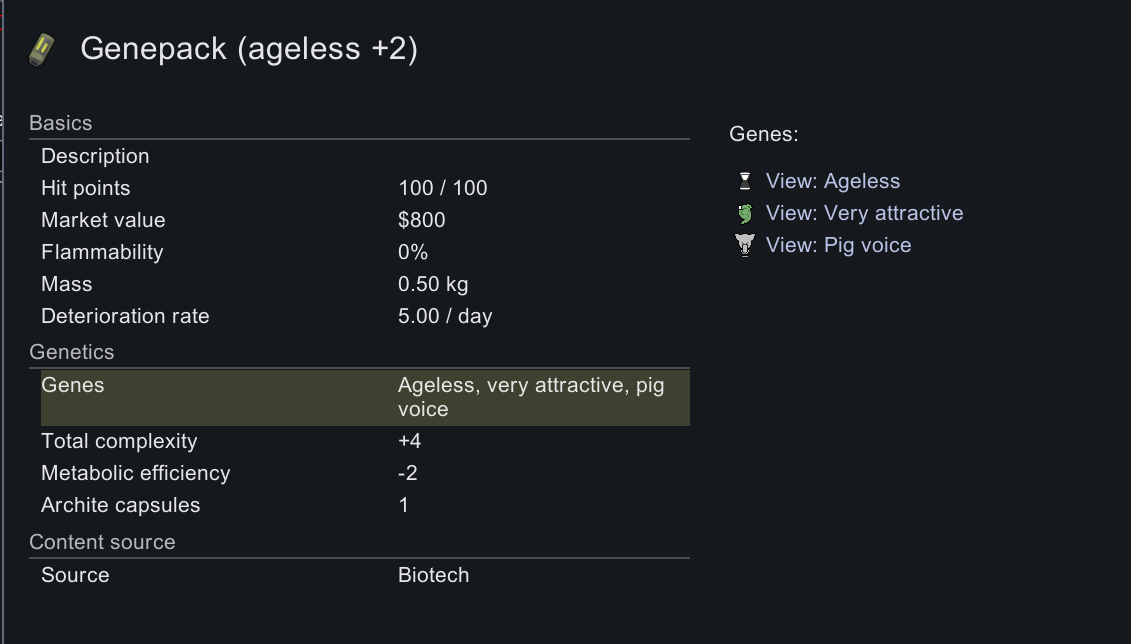The image size is (1131, 644).
Task: Click the Ageless hourglass gene icon
Action: (745, 181)
